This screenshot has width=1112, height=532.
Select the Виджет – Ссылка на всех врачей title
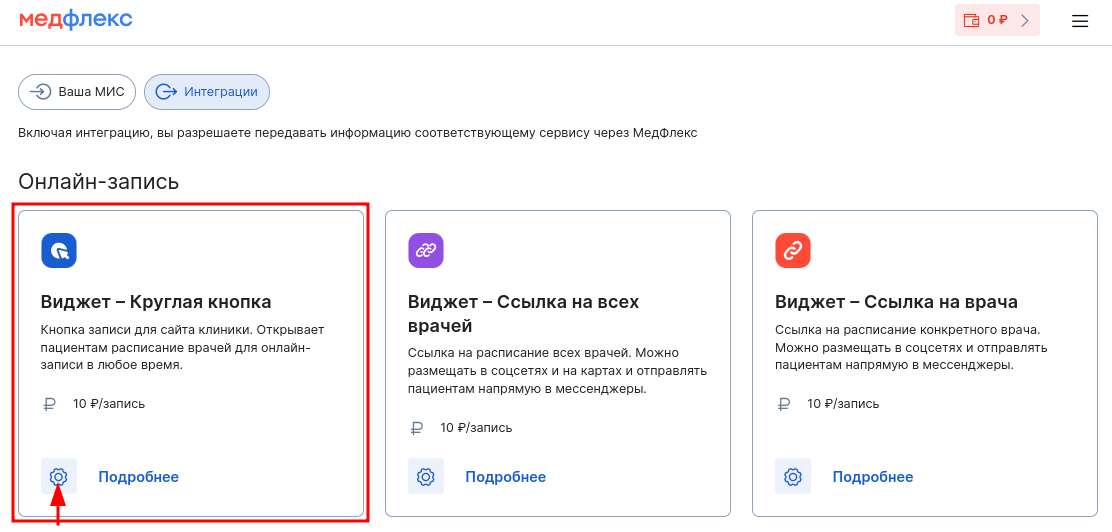523,313
